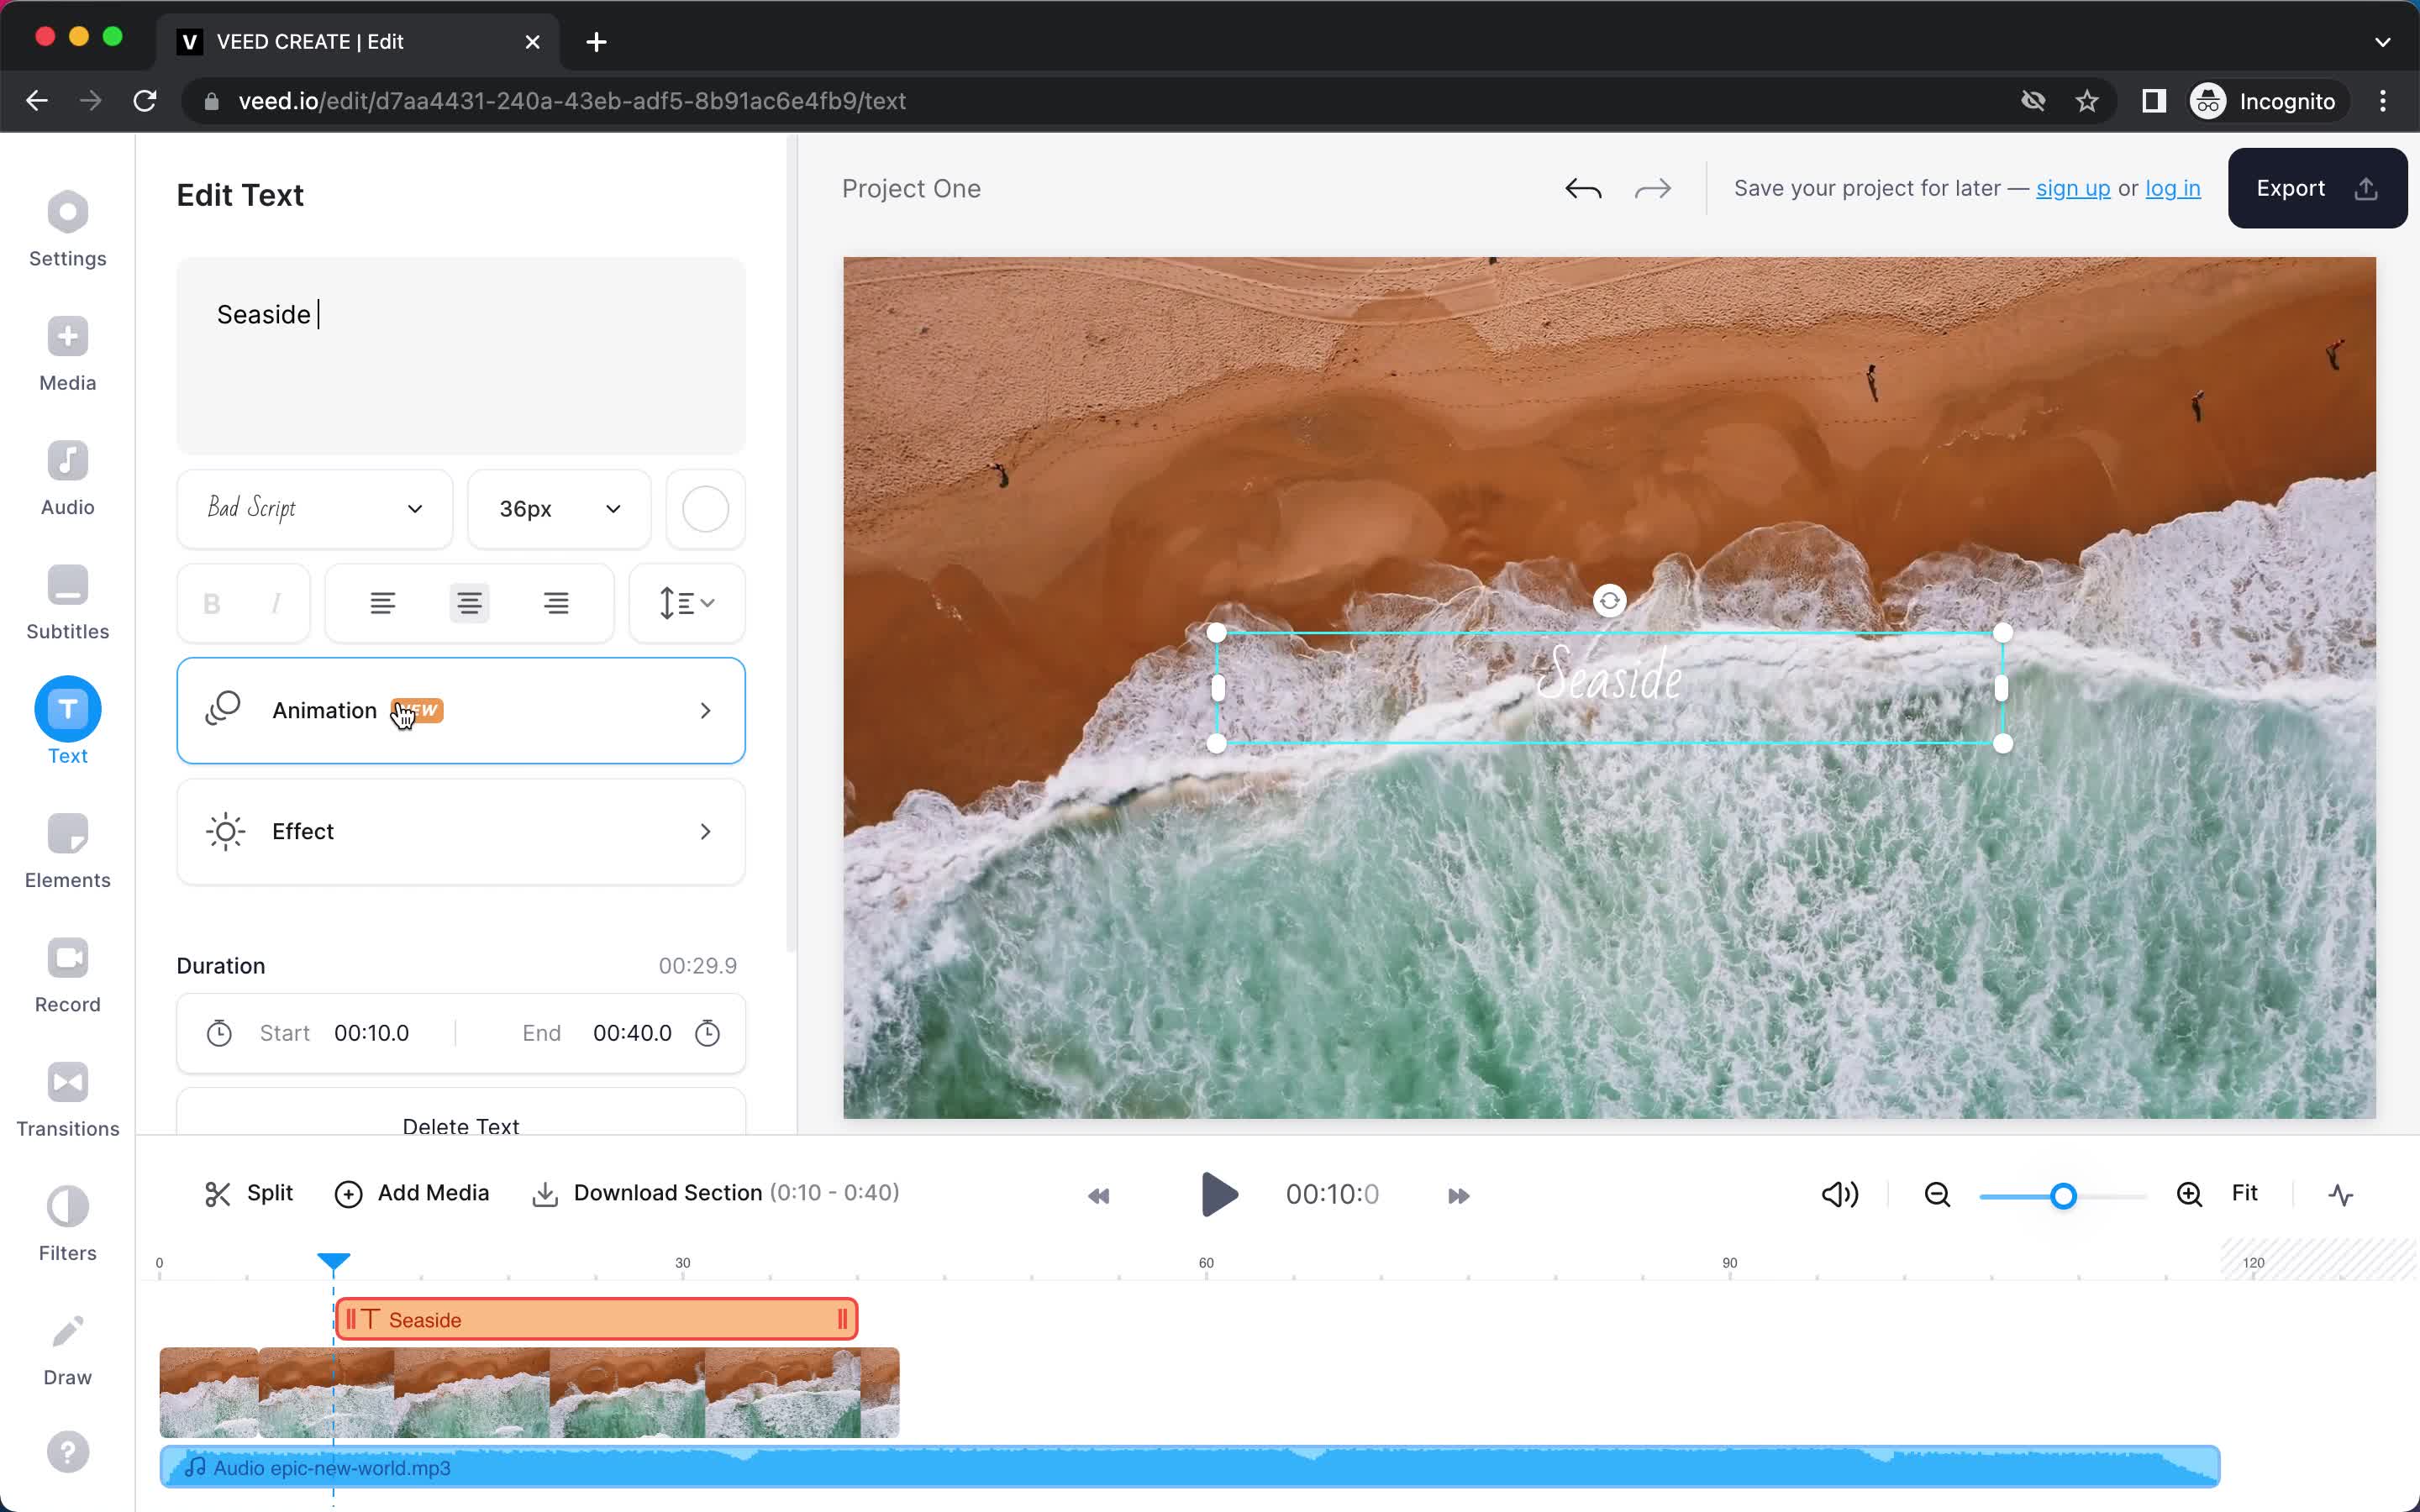
Task: Align text to the left
Action: click(x=382, y=603)
